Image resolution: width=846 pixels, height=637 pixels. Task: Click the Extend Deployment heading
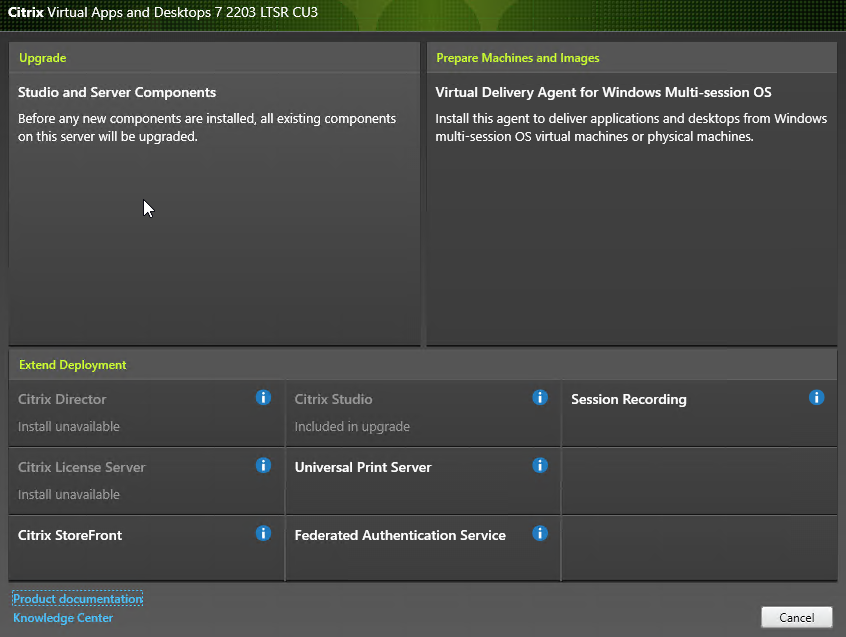(72, 365)
